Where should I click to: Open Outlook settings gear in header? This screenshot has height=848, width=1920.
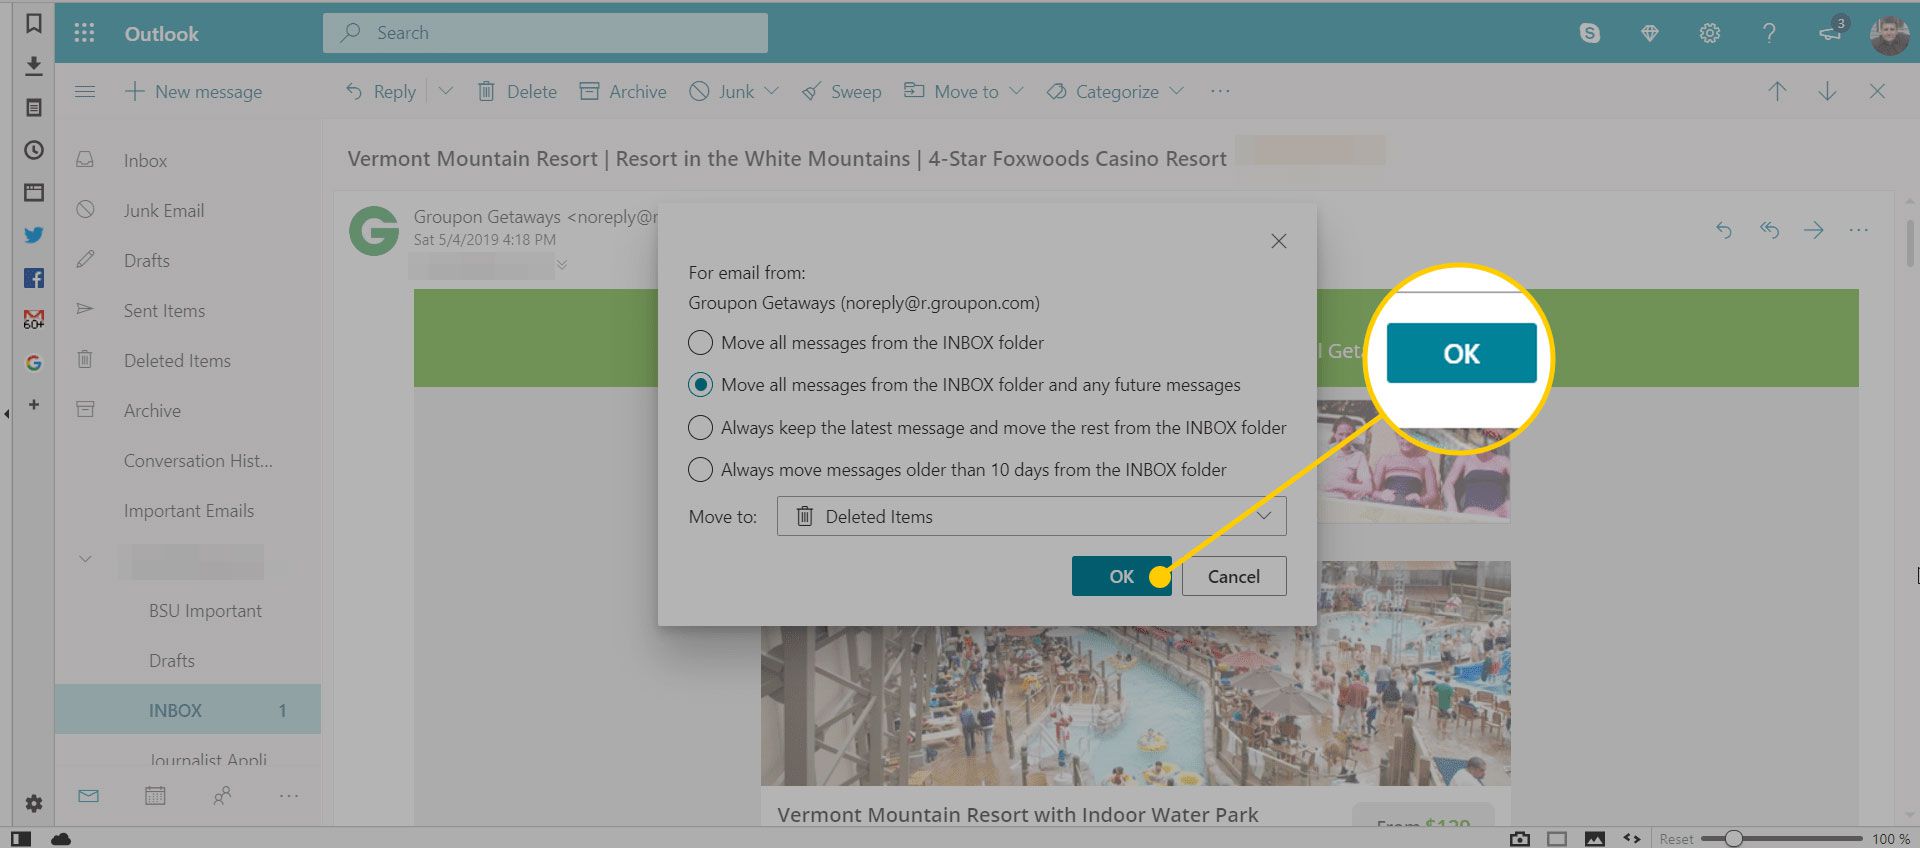(x=1710, y=33)
